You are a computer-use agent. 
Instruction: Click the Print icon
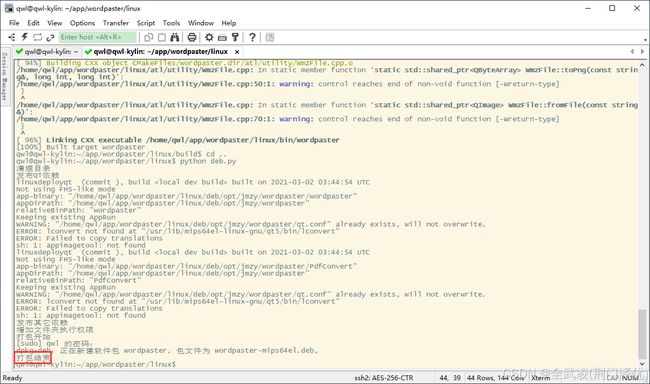192,37
